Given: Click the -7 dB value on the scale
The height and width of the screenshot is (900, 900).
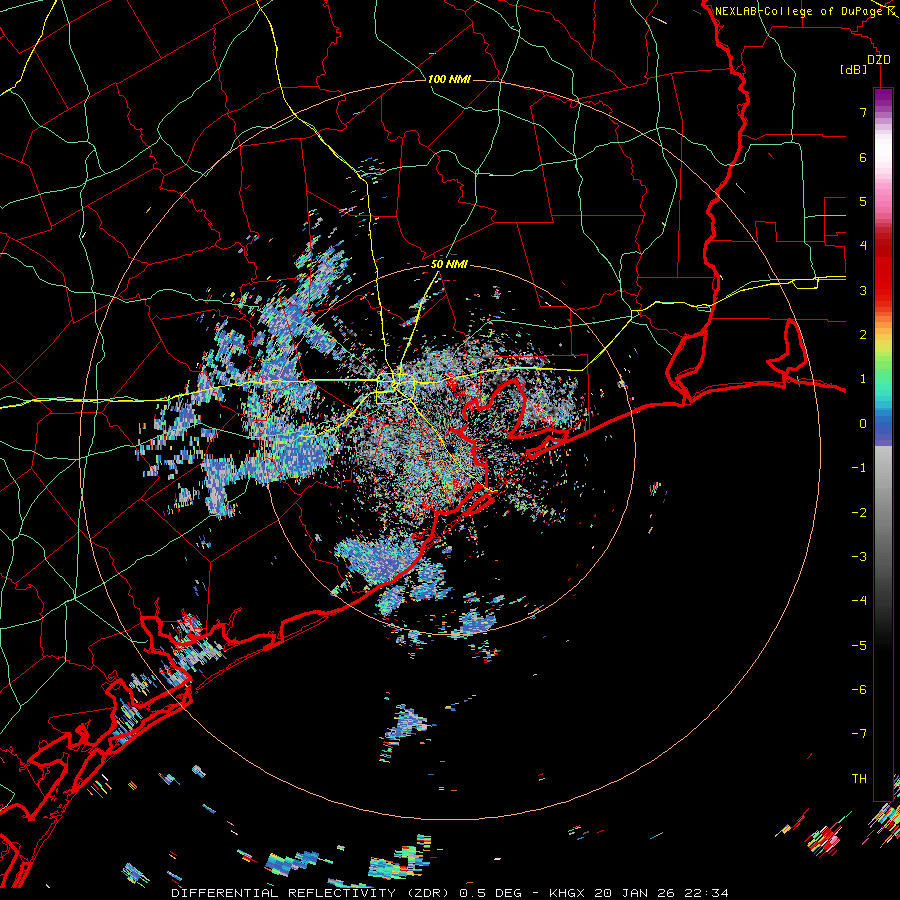Looking at the screenshot, I should pyautogui.click(x=859, y=734).
